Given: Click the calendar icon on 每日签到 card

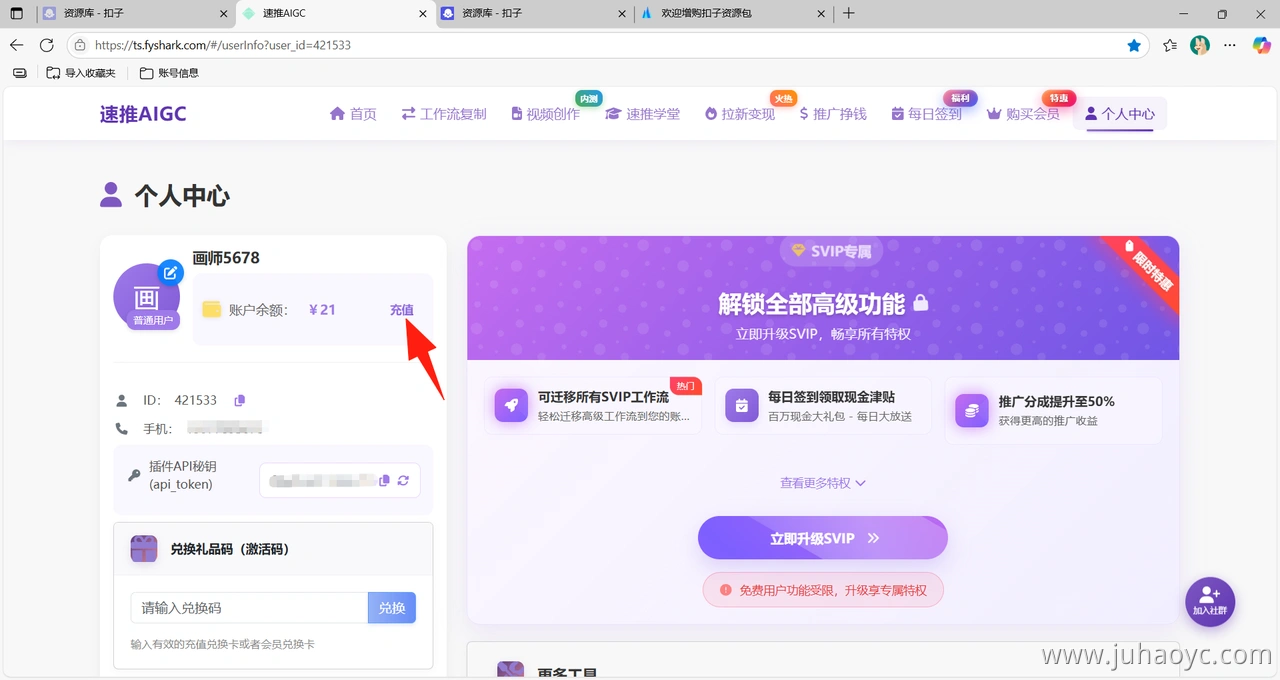Looking at the screenshot, I should point(742,406).
